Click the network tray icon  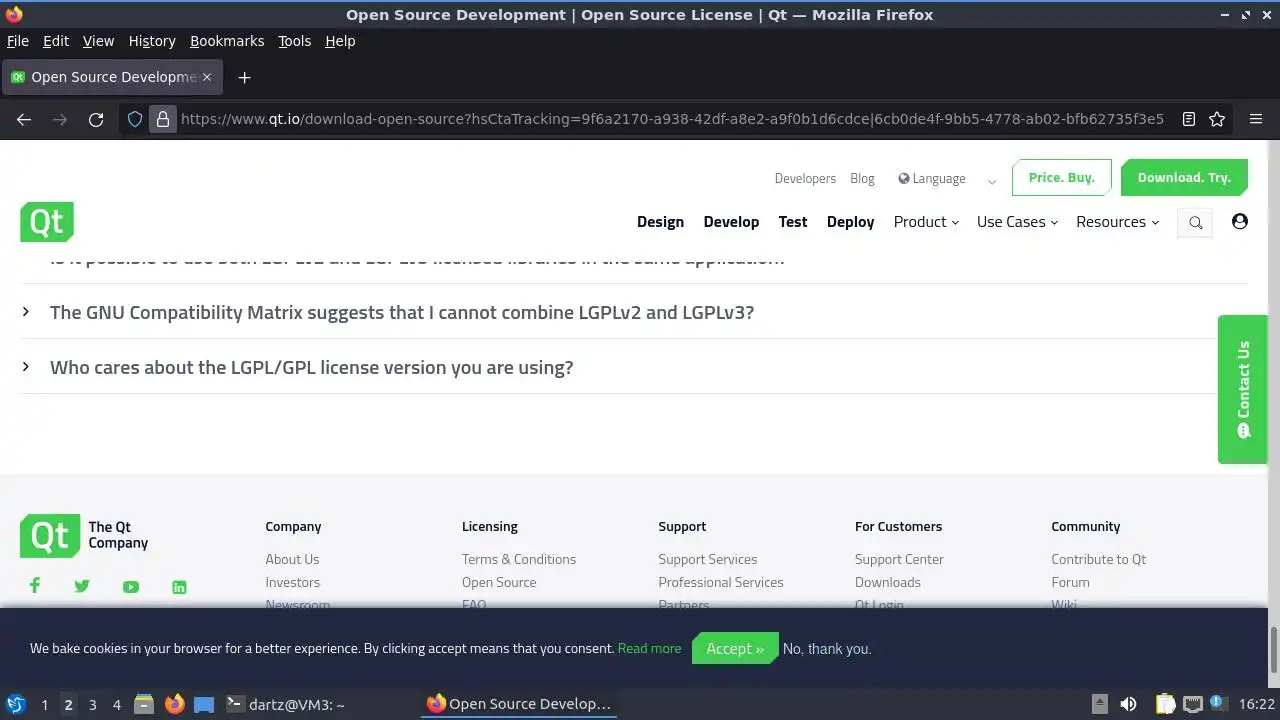(1193, 704)
